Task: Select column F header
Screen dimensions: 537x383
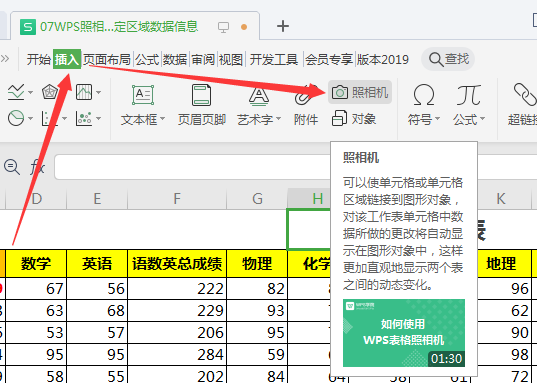Action: tap(177, 199)
